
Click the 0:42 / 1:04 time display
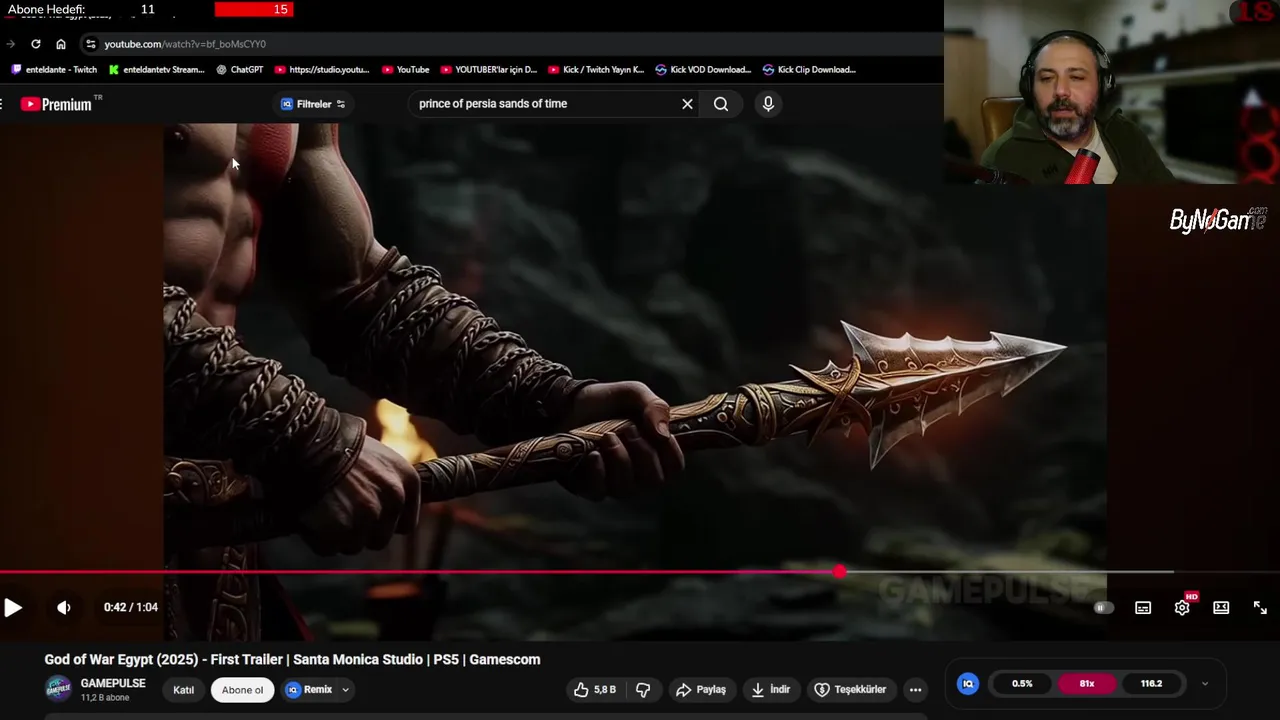[x=131, y=607]
